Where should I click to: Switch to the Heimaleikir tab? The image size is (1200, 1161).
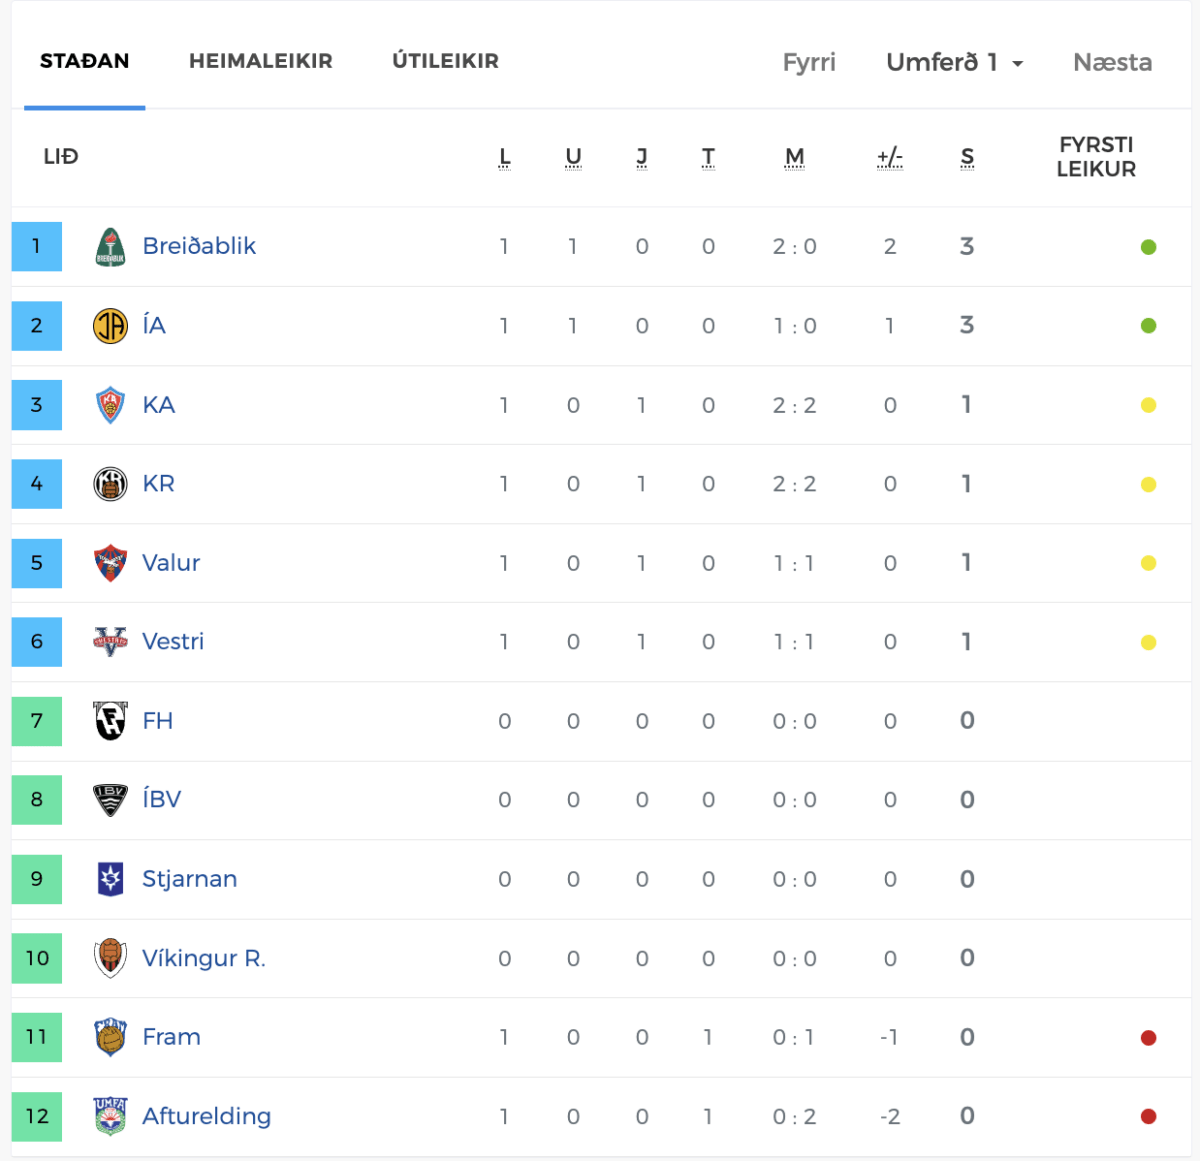(x=260, y=61)
